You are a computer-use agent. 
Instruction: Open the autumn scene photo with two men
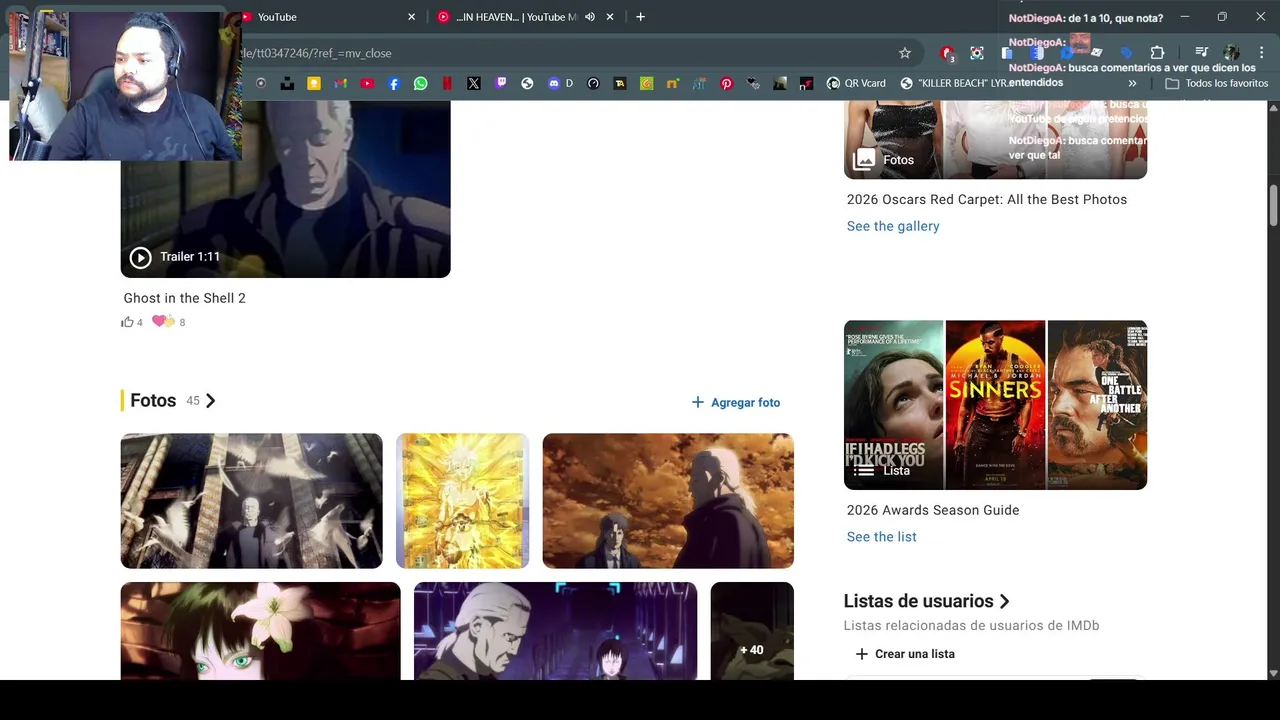668,501
